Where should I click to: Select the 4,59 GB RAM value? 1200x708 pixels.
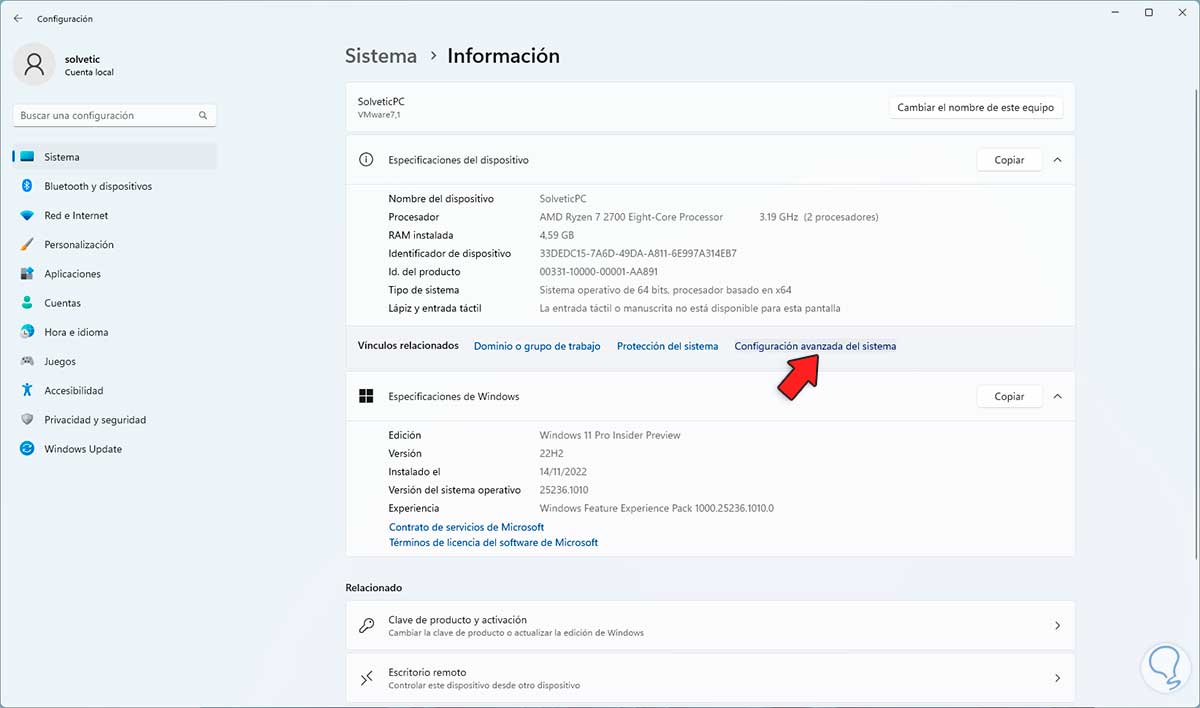point(556,235)
